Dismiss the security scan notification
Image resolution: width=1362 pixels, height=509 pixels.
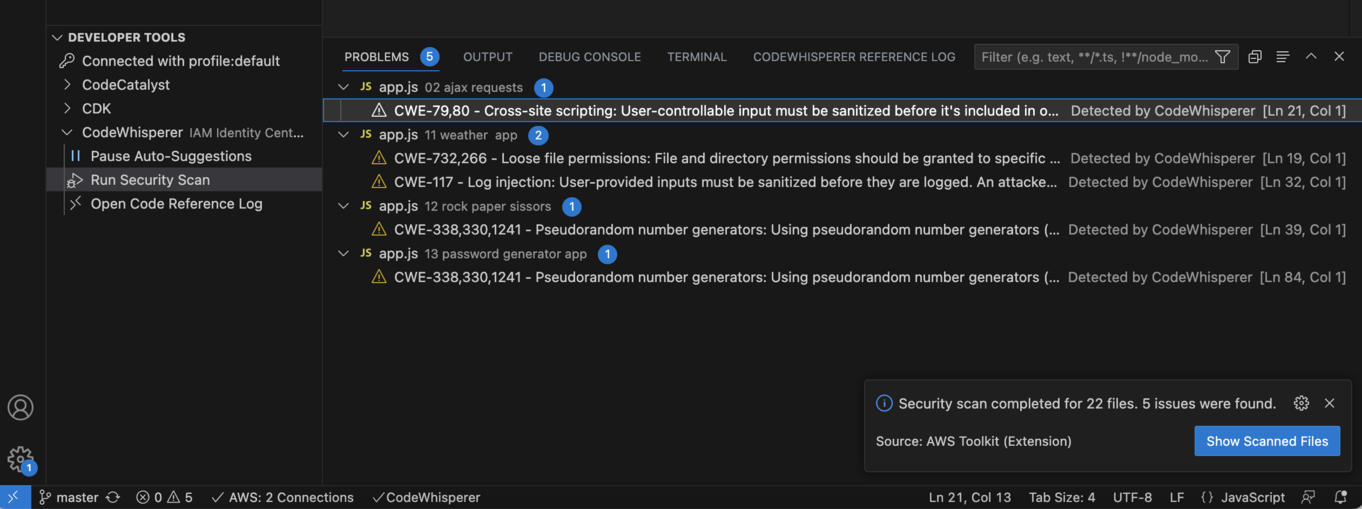coord(1329,403)
